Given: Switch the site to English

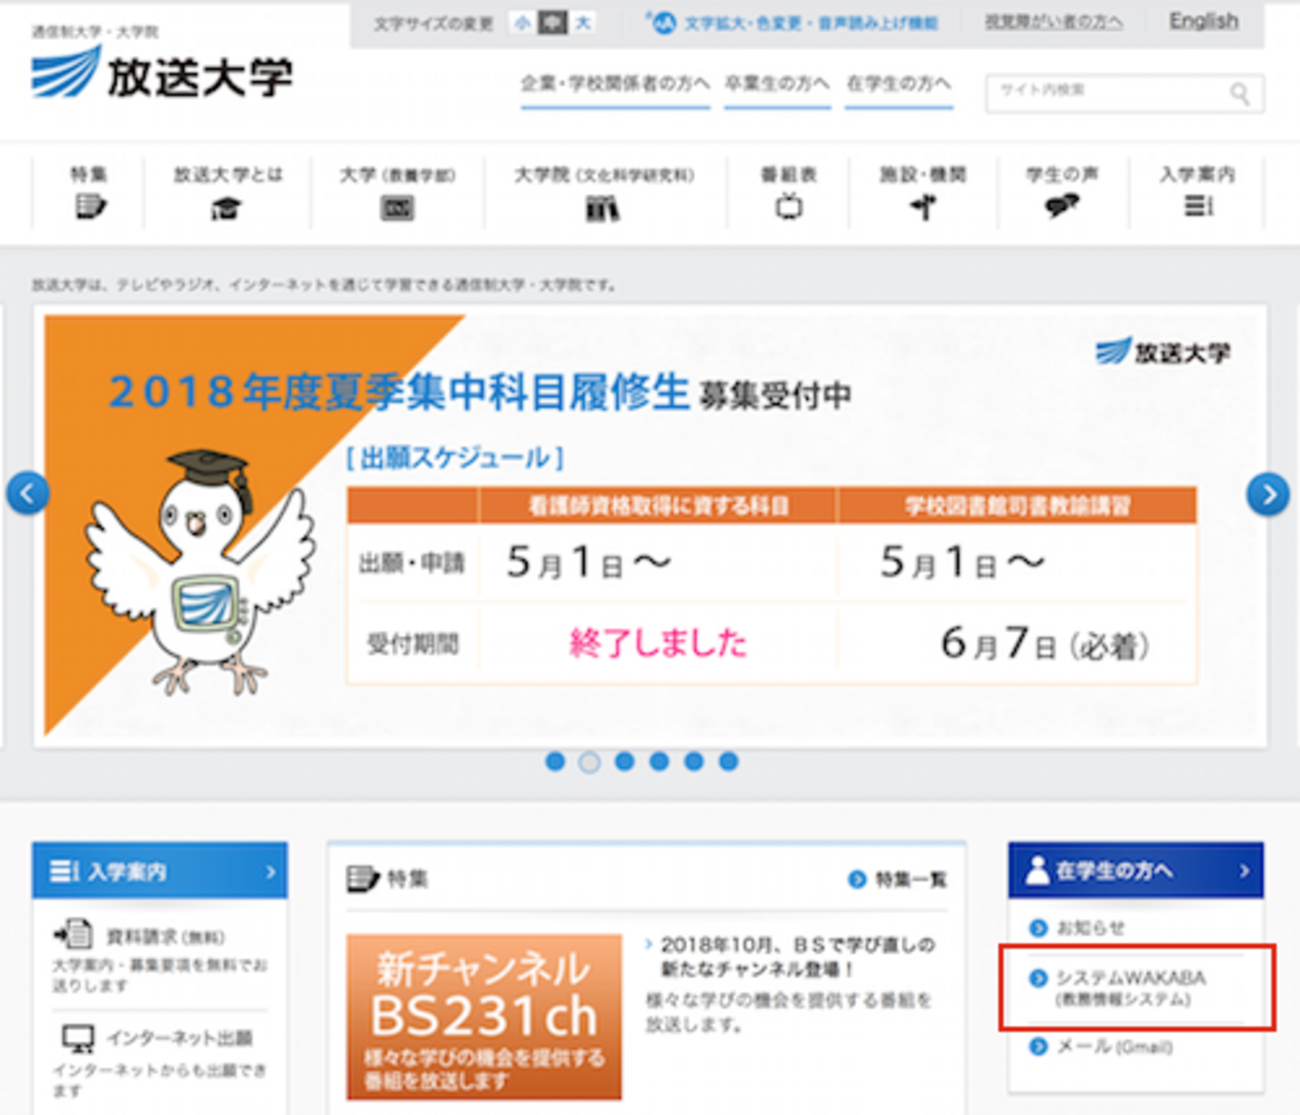Looking at the screenshot, I should tap(1203, 21).
